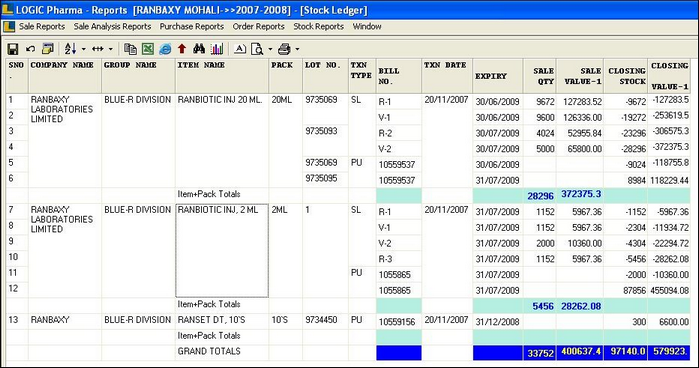Click sale value 65800.00 cell

click(580, 149)
